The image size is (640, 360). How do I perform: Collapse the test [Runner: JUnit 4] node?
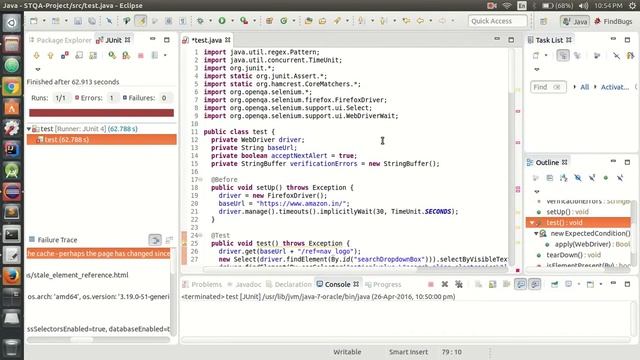pyautogui.click(x=29, y=129)
